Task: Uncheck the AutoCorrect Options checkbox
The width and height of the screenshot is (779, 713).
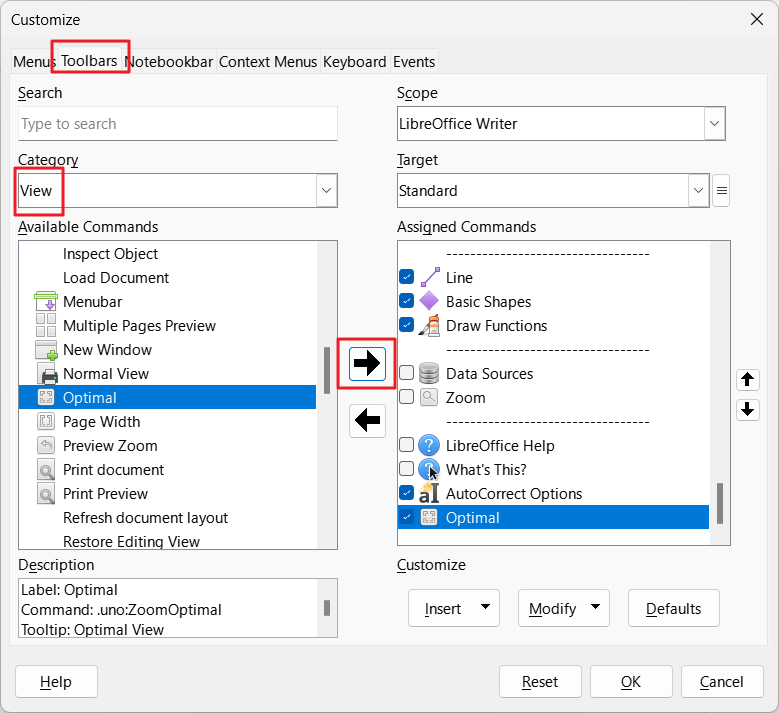Action: coord(406,493)
